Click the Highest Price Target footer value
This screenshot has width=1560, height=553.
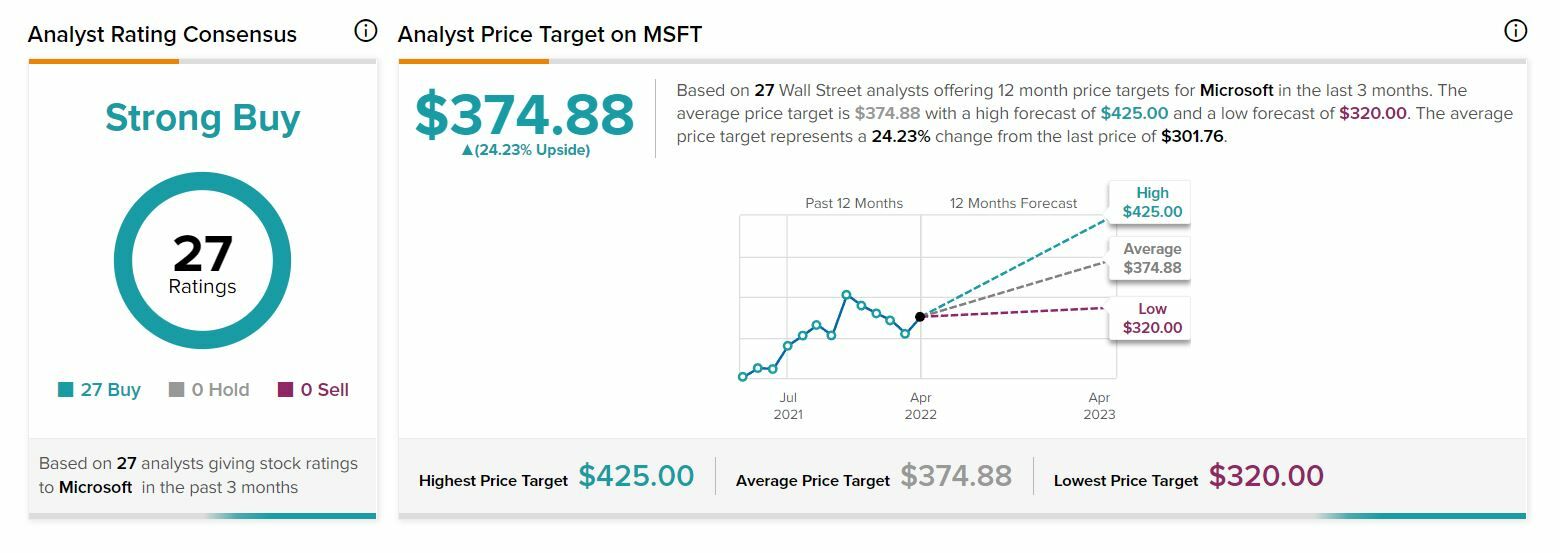click(x=636, y=476)
